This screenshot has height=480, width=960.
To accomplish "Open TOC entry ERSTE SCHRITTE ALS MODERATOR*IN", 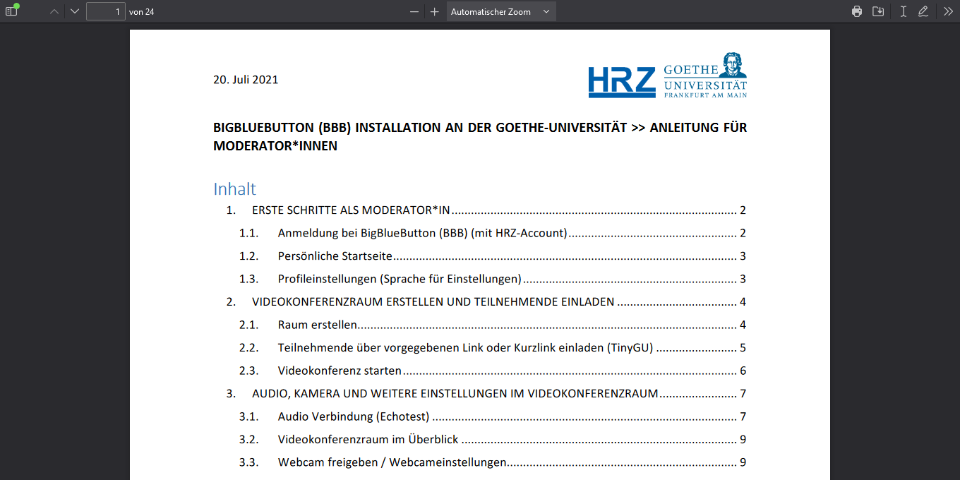I will 486,211.
